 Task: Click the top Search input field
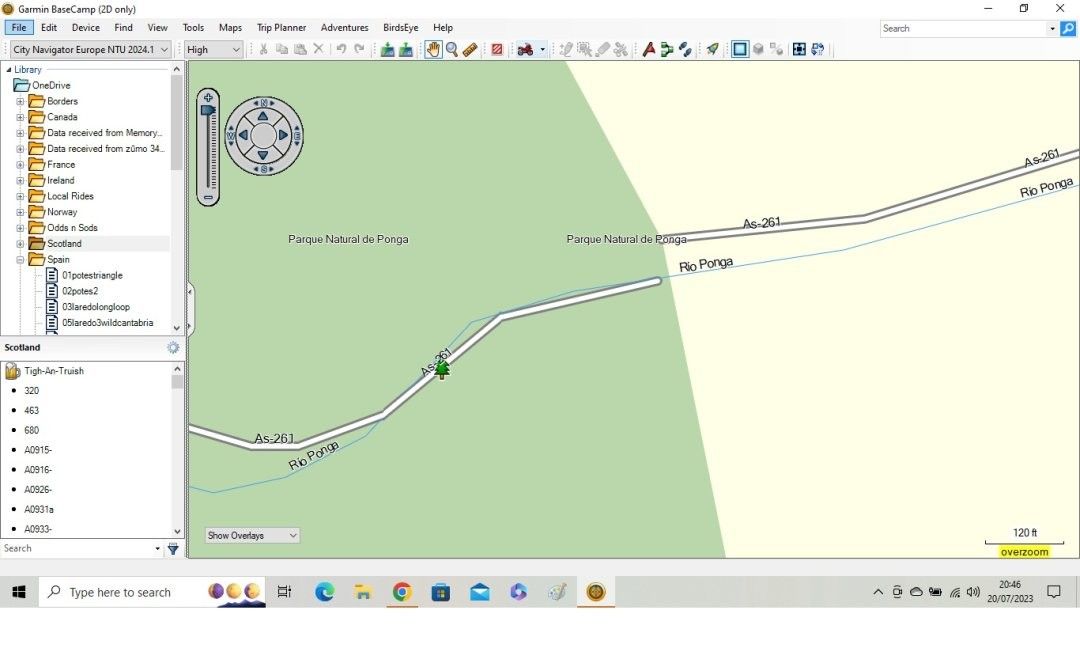[963, 28]
